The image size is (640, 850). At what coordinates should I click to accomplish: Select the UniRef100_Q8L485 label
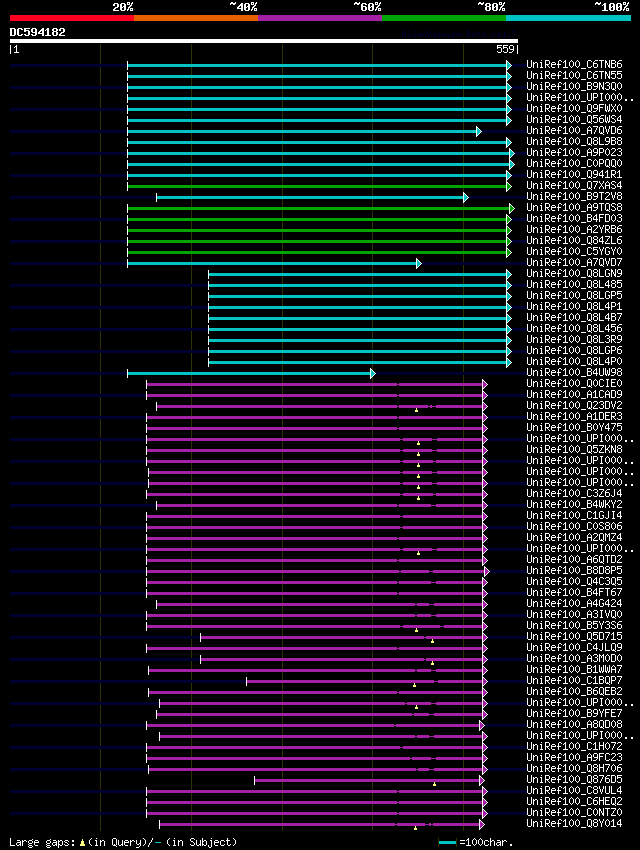[x=574, y=285]
